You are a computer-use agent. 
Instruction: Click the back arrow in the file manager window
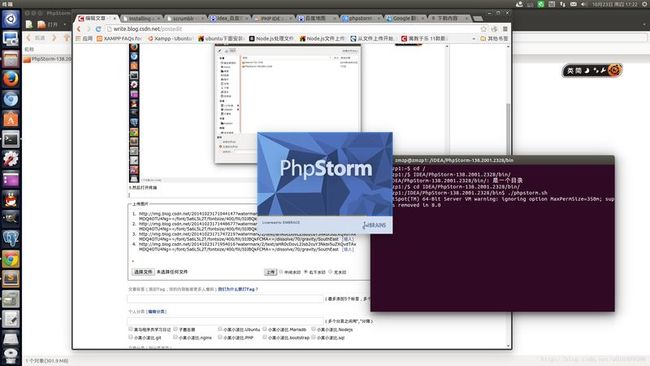coord(29,38)
